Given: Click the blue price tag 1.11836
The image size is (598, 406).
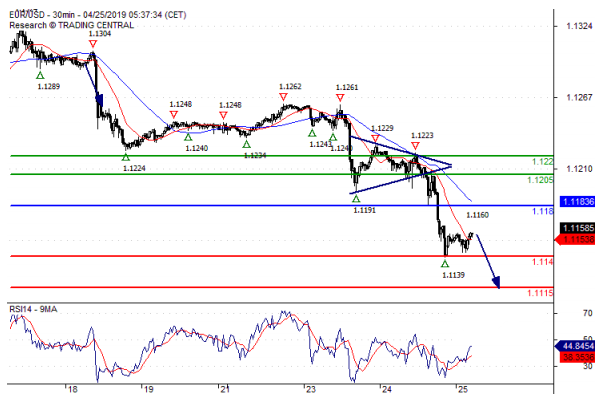Looking at the screenshot, I should [x=577, y=201].
